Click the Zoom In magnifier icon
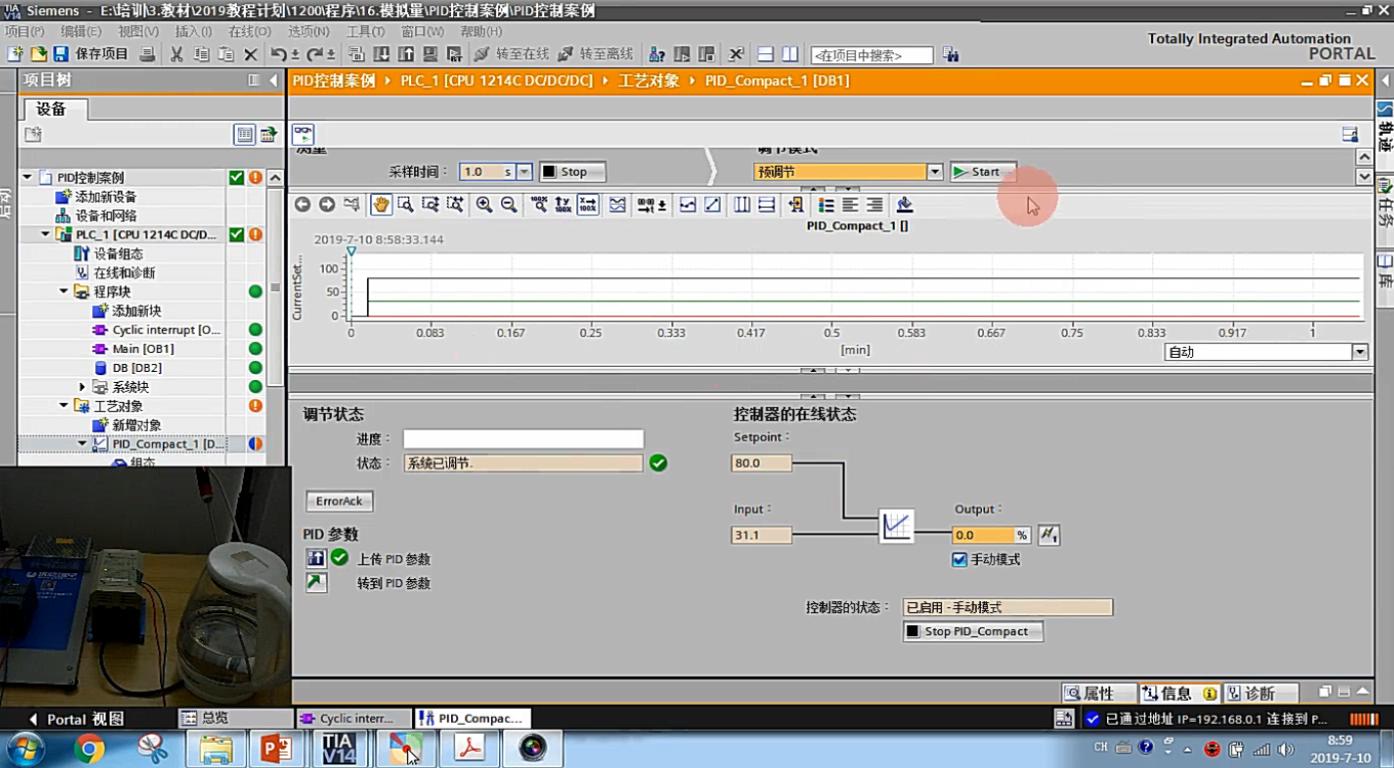 tap(484, 204)
